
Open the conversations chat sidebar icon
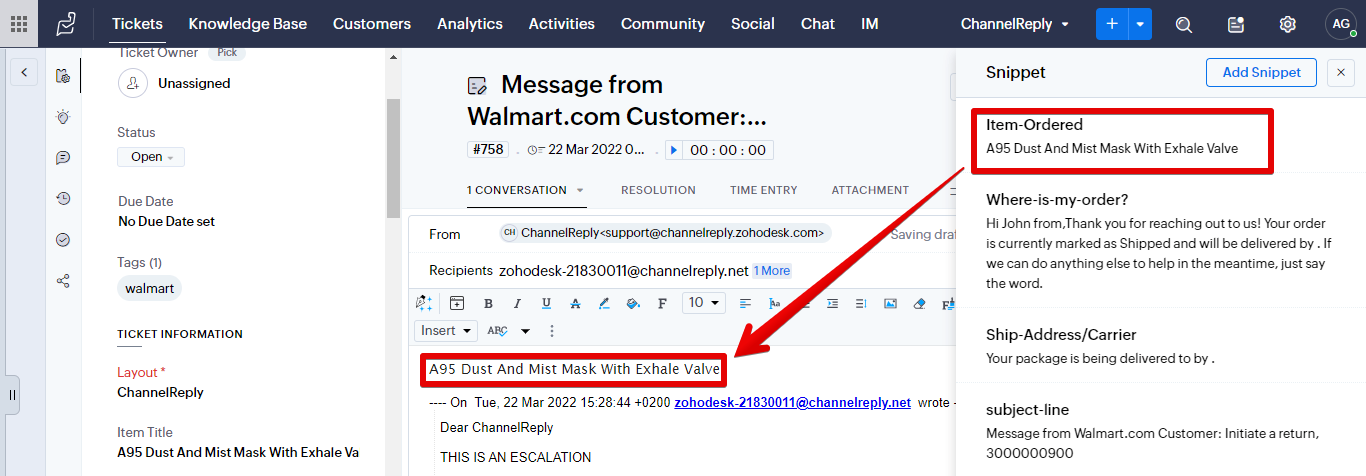pos(63,158)
